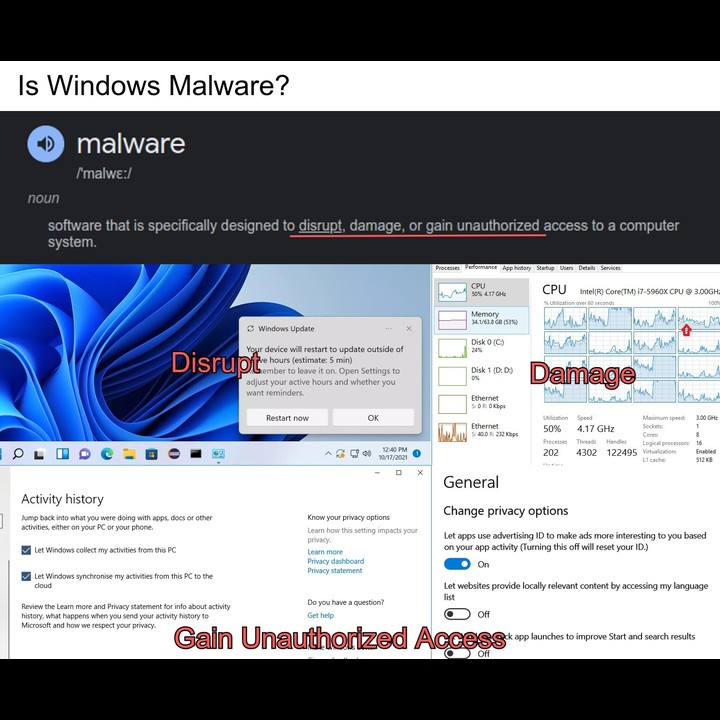This screenshot has width=720, height=720.
Task: Open the black terminal icon on taskbar
Action: pyautogui.click(x=196, y=454)
